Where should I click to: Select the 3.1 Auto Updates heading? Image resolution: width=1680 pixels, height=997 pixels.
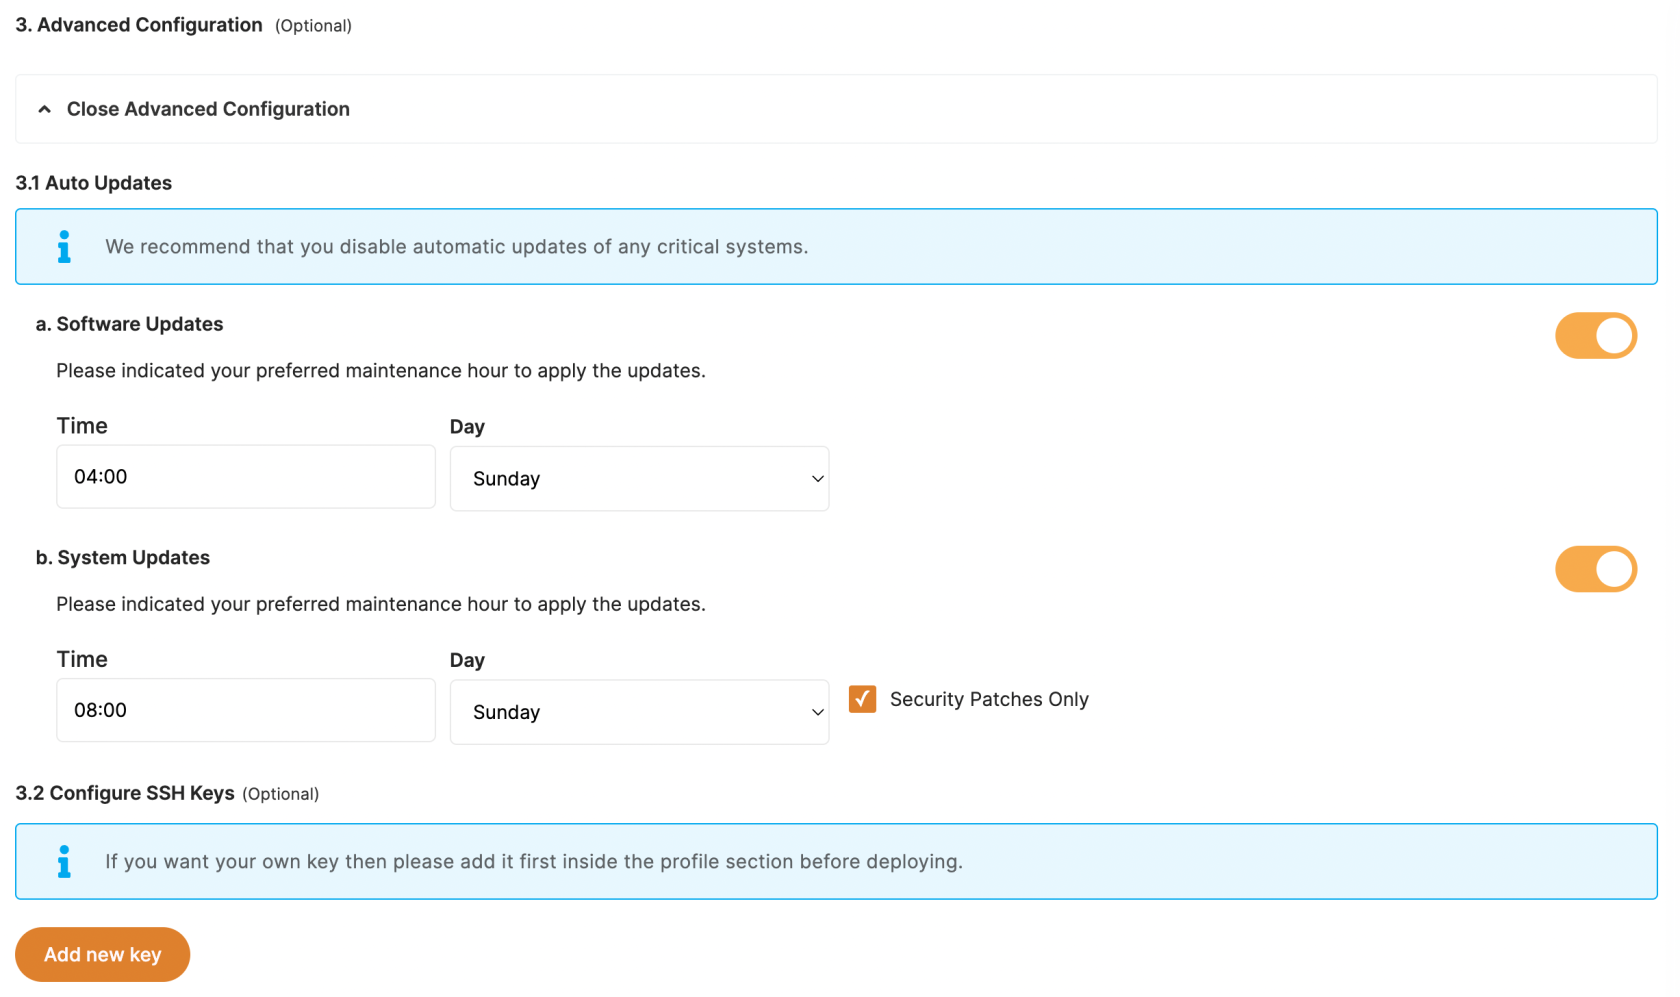[x=93, y=183]
